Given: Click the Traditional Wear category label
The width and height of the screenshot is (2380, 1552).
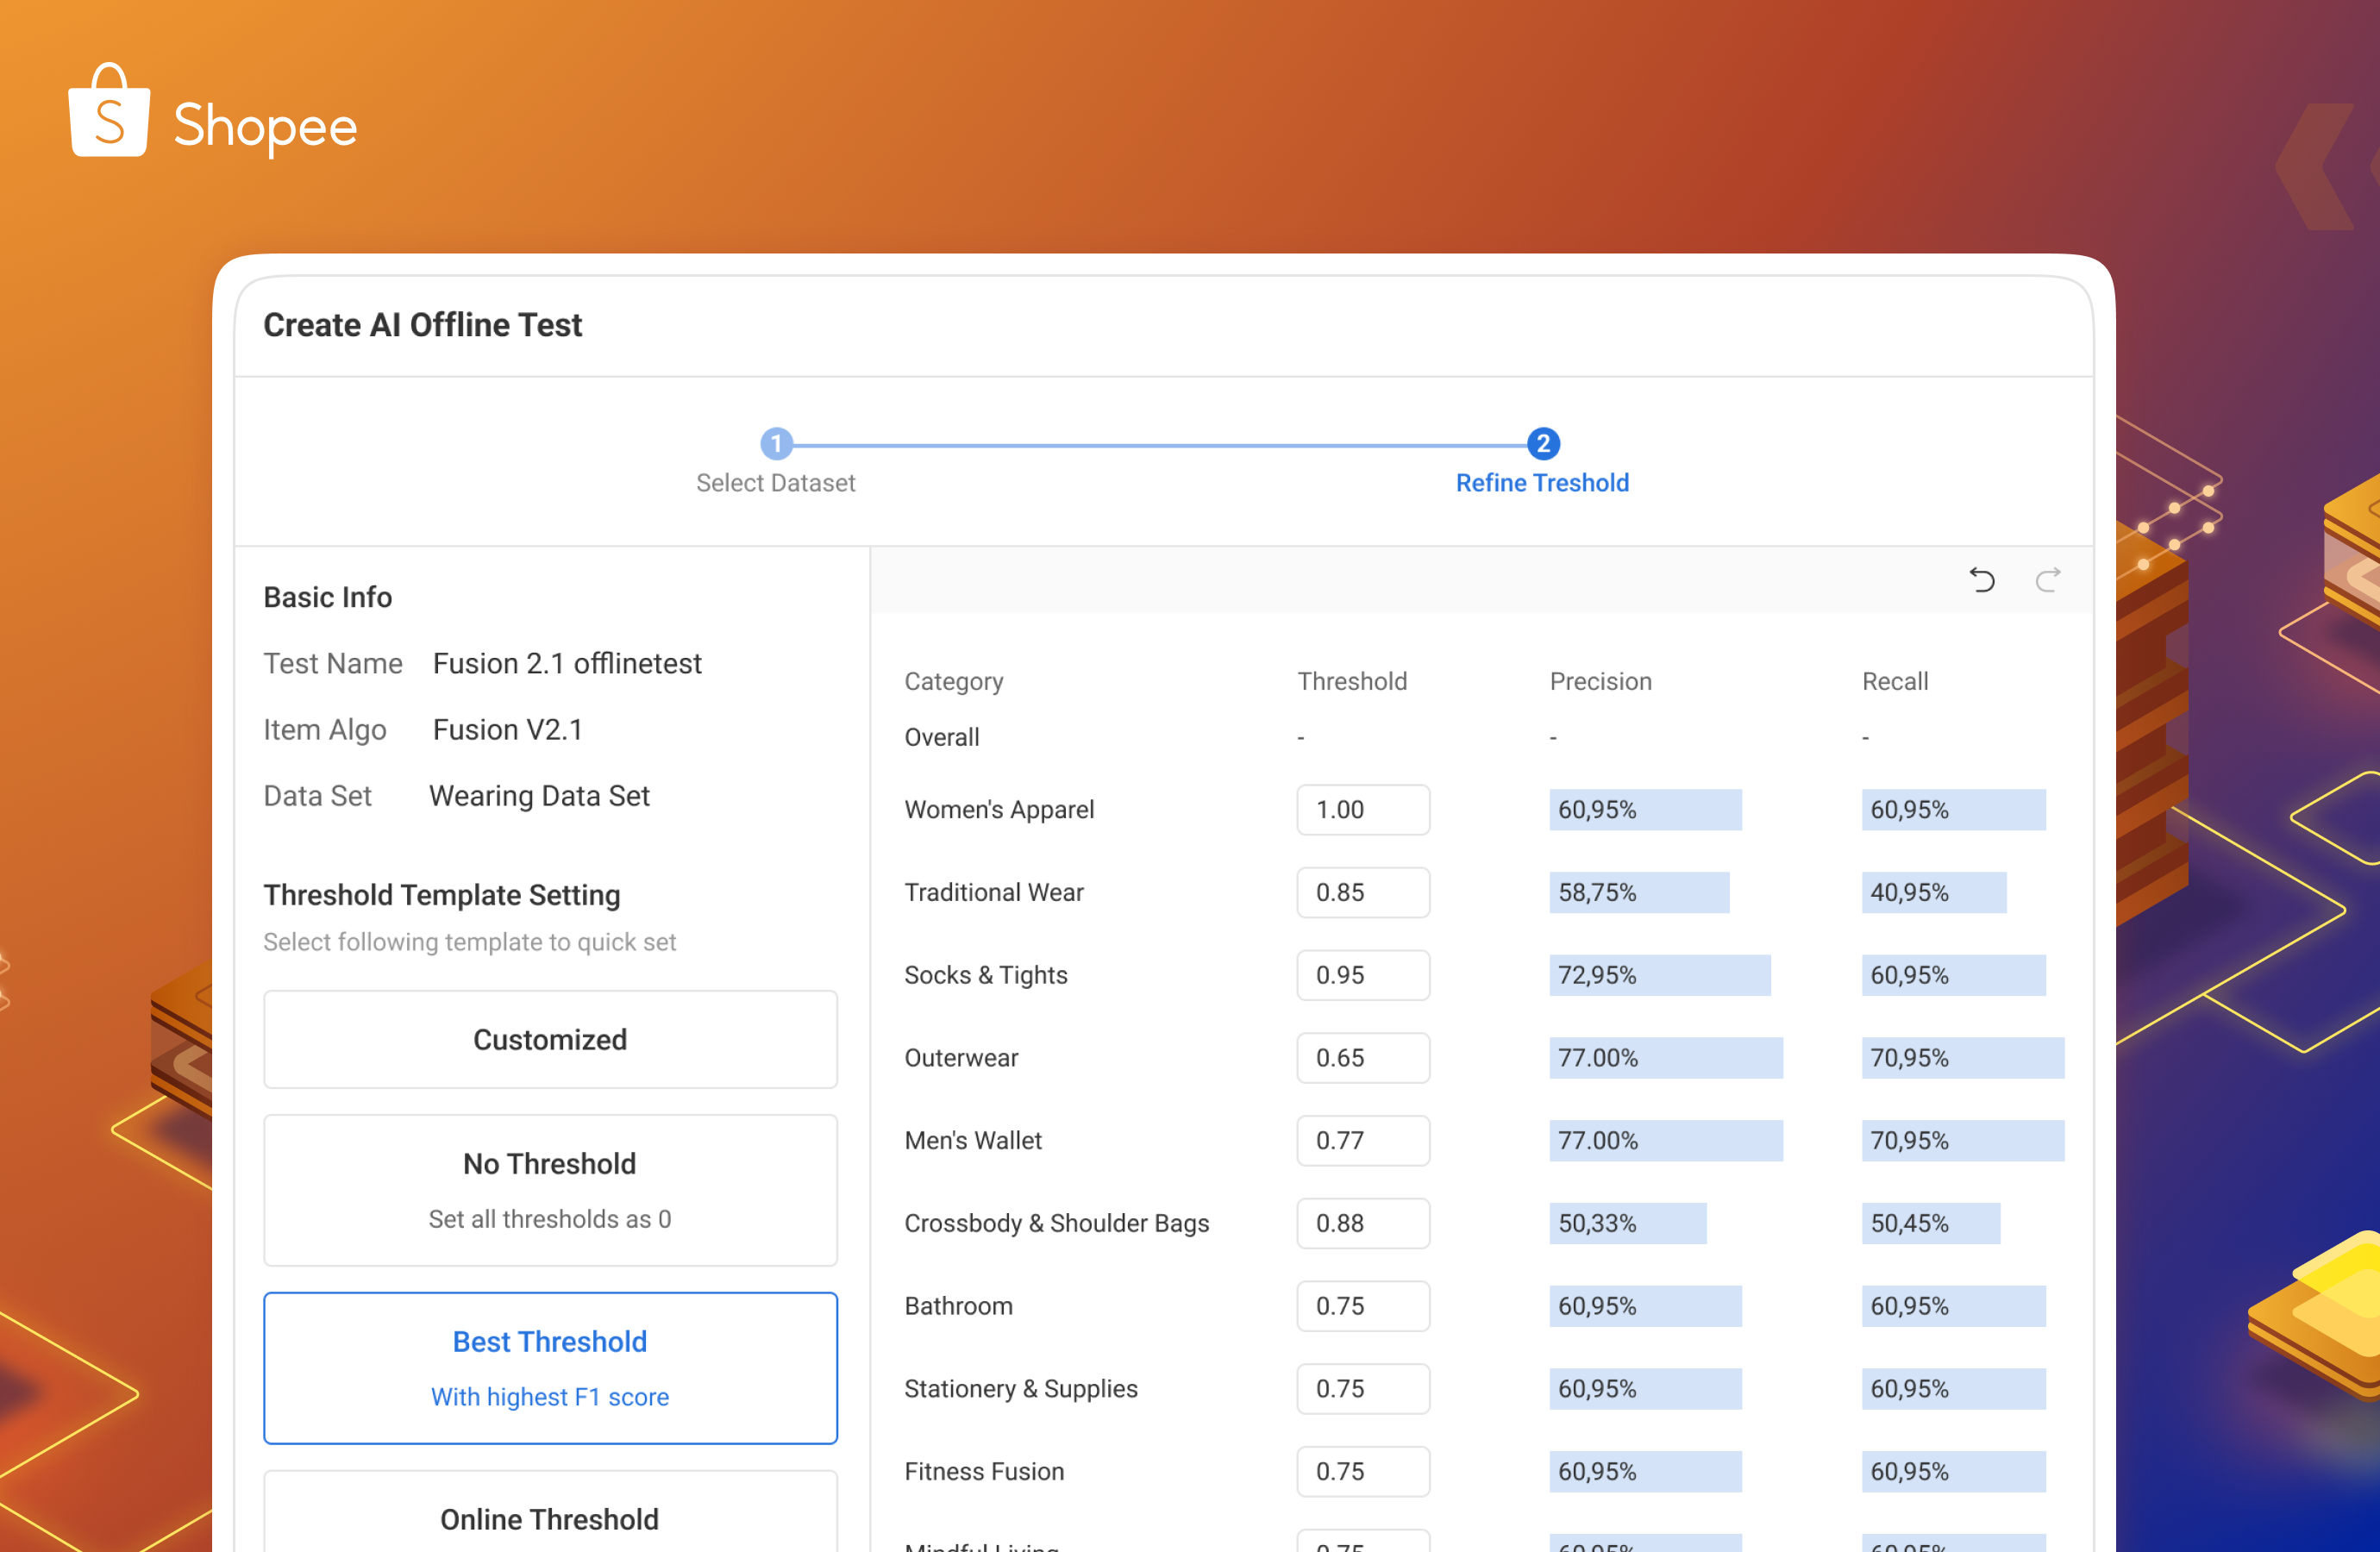Looking at the screenshot, I should tap(994, 892).
